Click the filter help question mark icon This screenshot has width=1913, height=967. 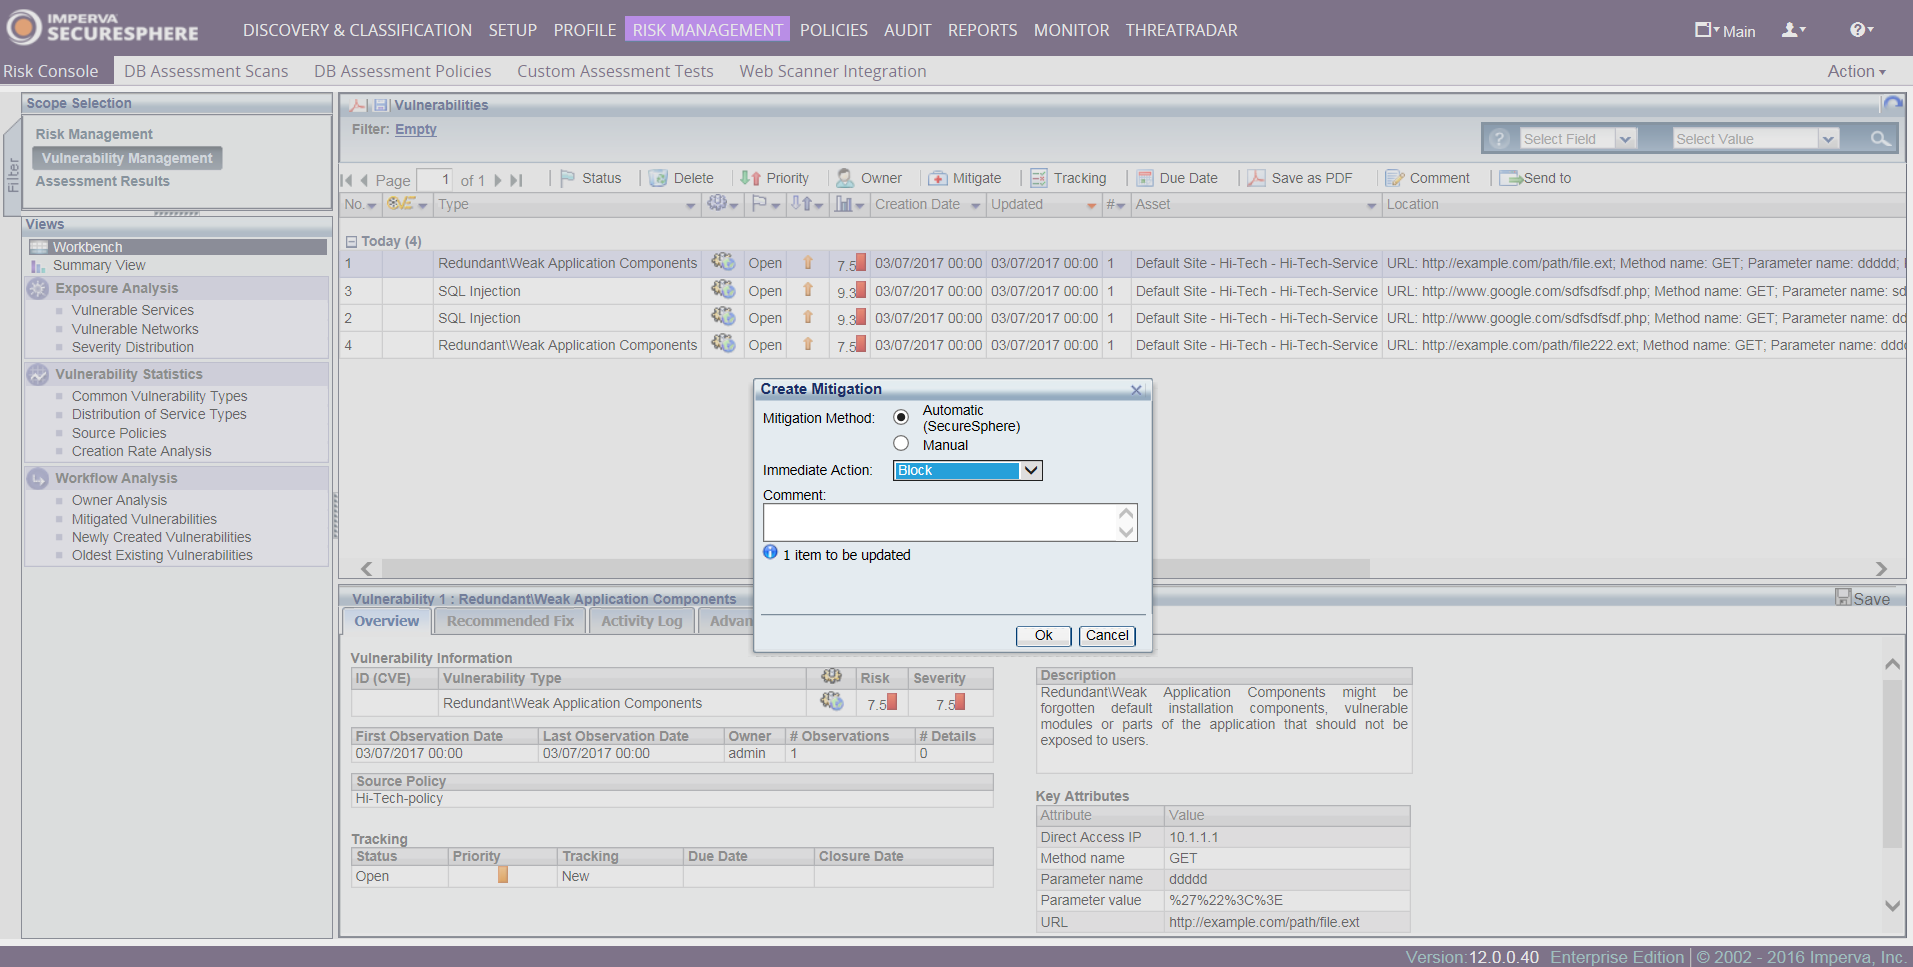pyautogui.click(x=1498, y=139)
